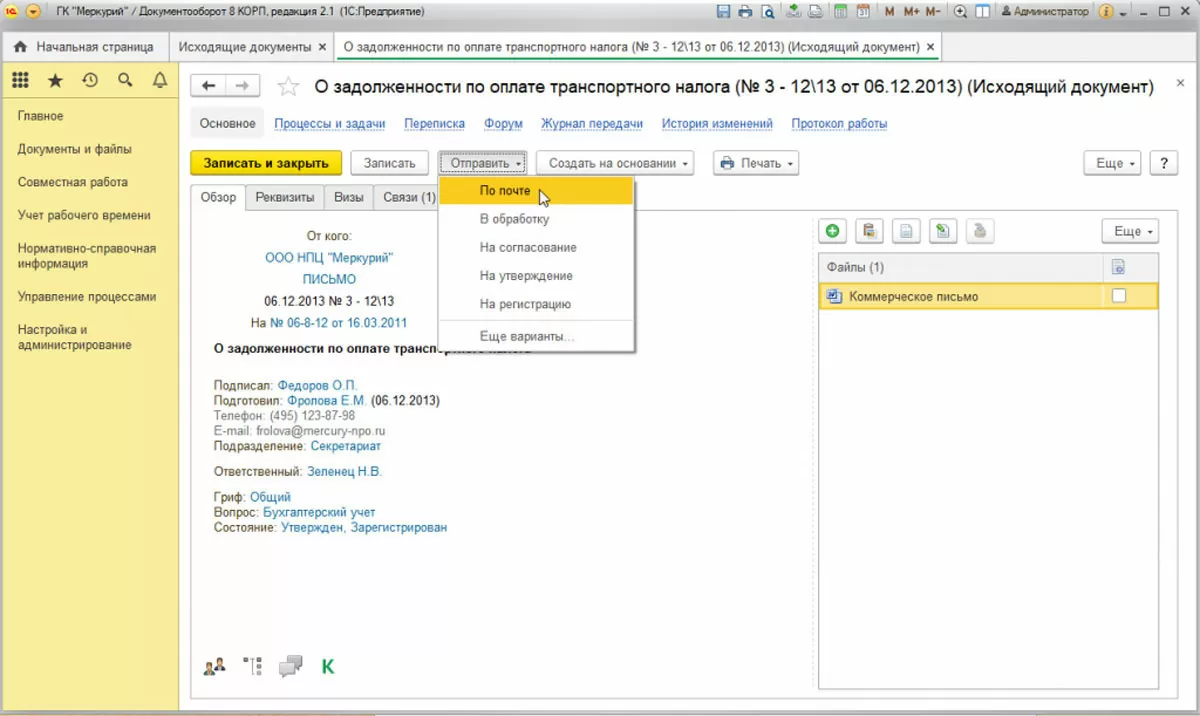Click the save diskette icon in title bar
The height and width of the screenshot is (716, 1200).
pyautogui.click(x=723, y=12)
